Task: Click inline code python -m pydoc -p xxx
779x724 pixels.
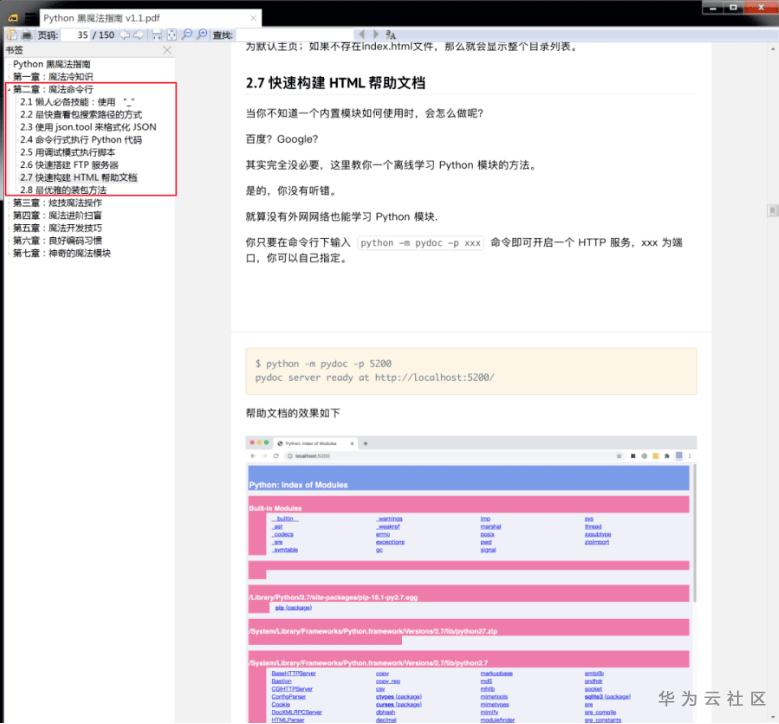Action: [x=420, y=243]
